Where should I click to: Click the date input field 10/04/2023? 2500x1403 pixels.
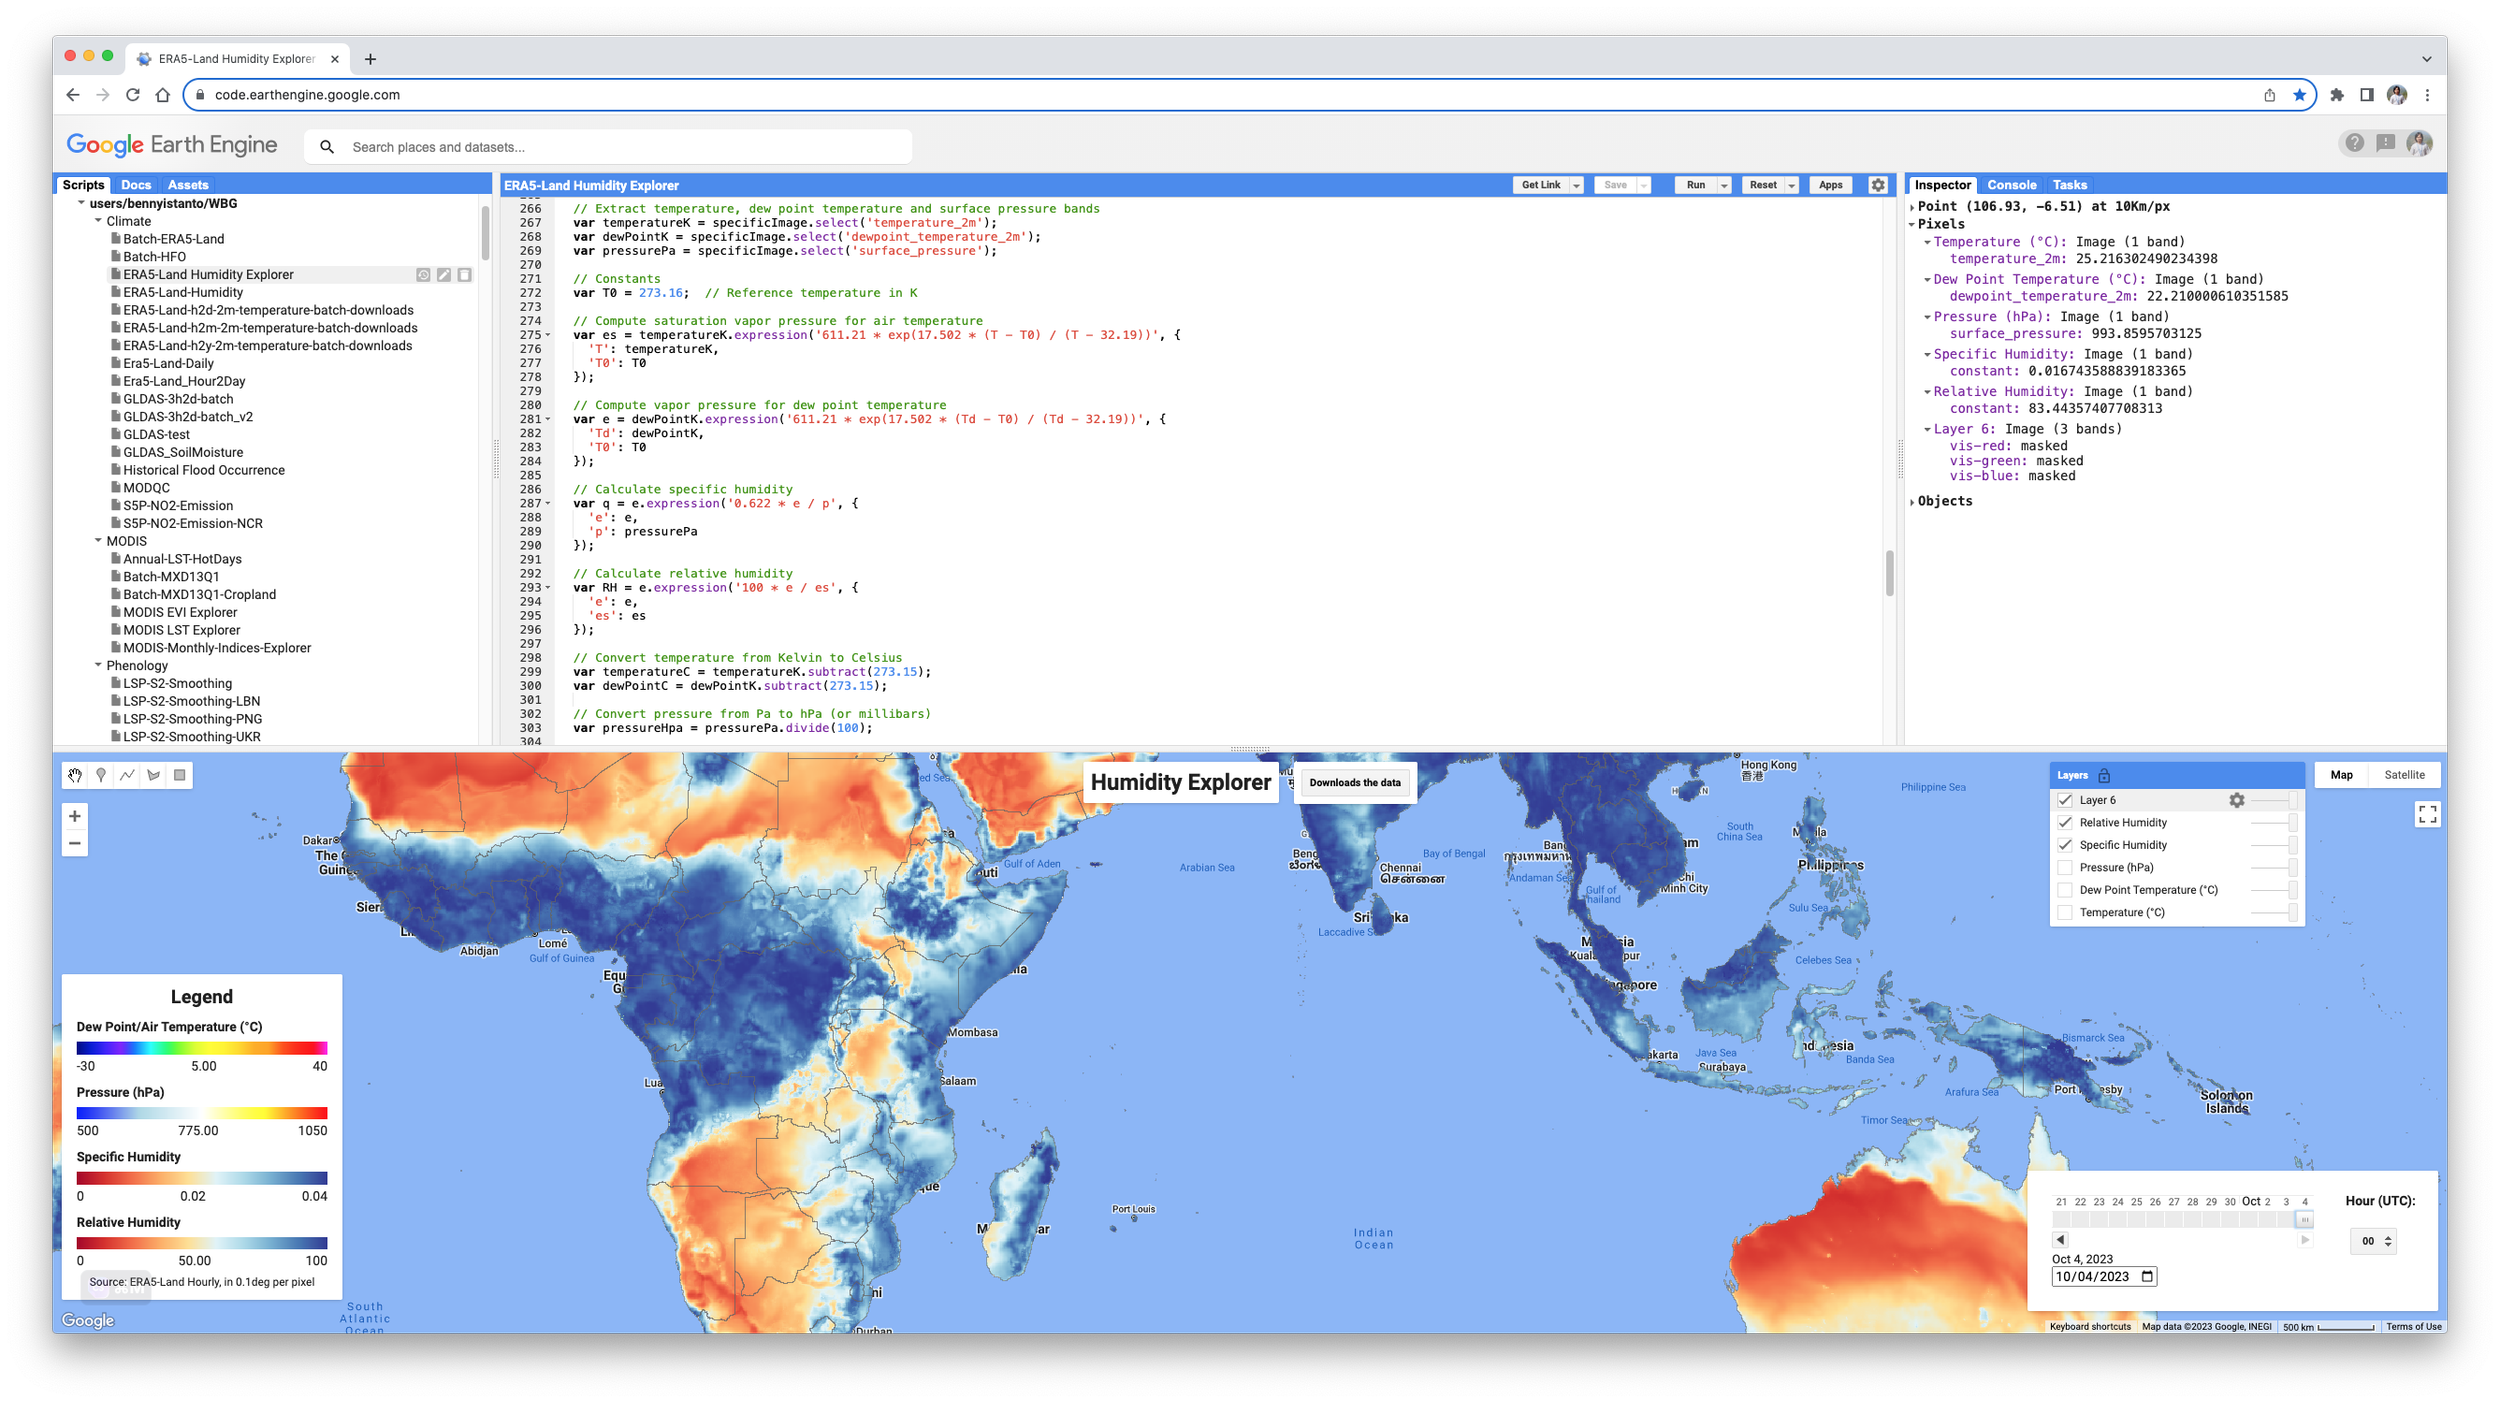[2093, 1277]
